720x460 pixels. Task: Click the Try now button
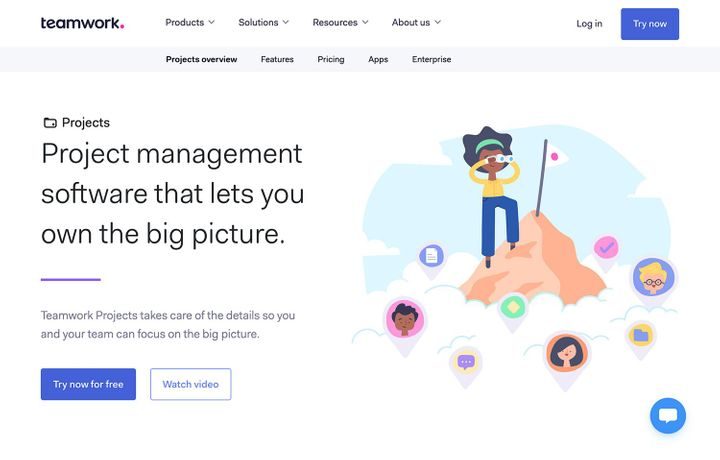tap(650, 24)
